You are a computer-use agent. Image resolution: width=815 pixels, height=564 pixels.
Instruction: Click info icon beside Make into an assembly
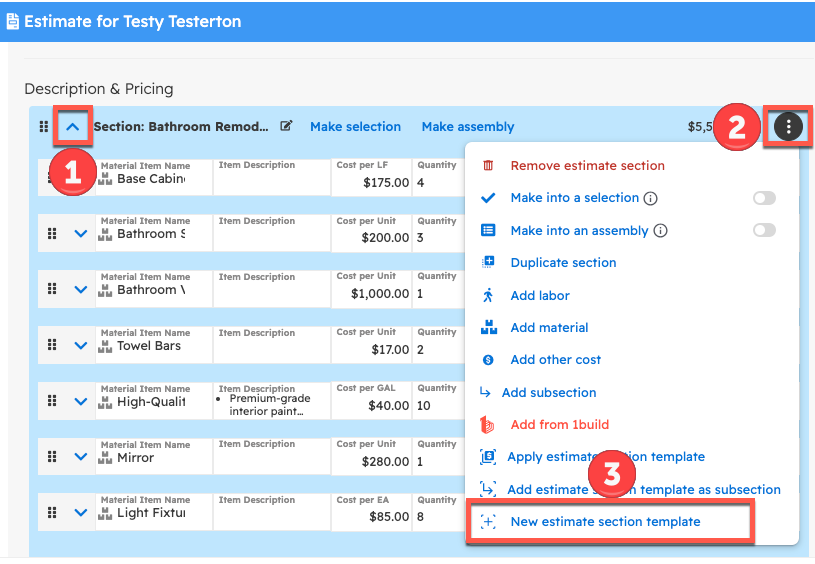(660, 231)
